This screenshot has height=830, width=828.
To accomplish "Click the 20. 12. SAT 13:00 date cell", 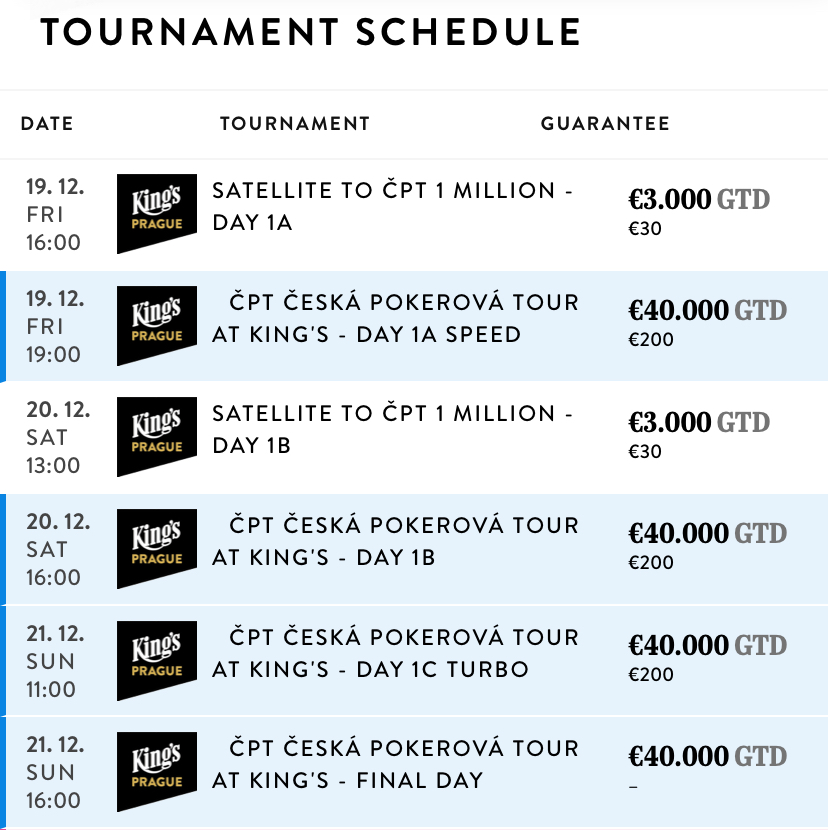I will coord(58,437).
